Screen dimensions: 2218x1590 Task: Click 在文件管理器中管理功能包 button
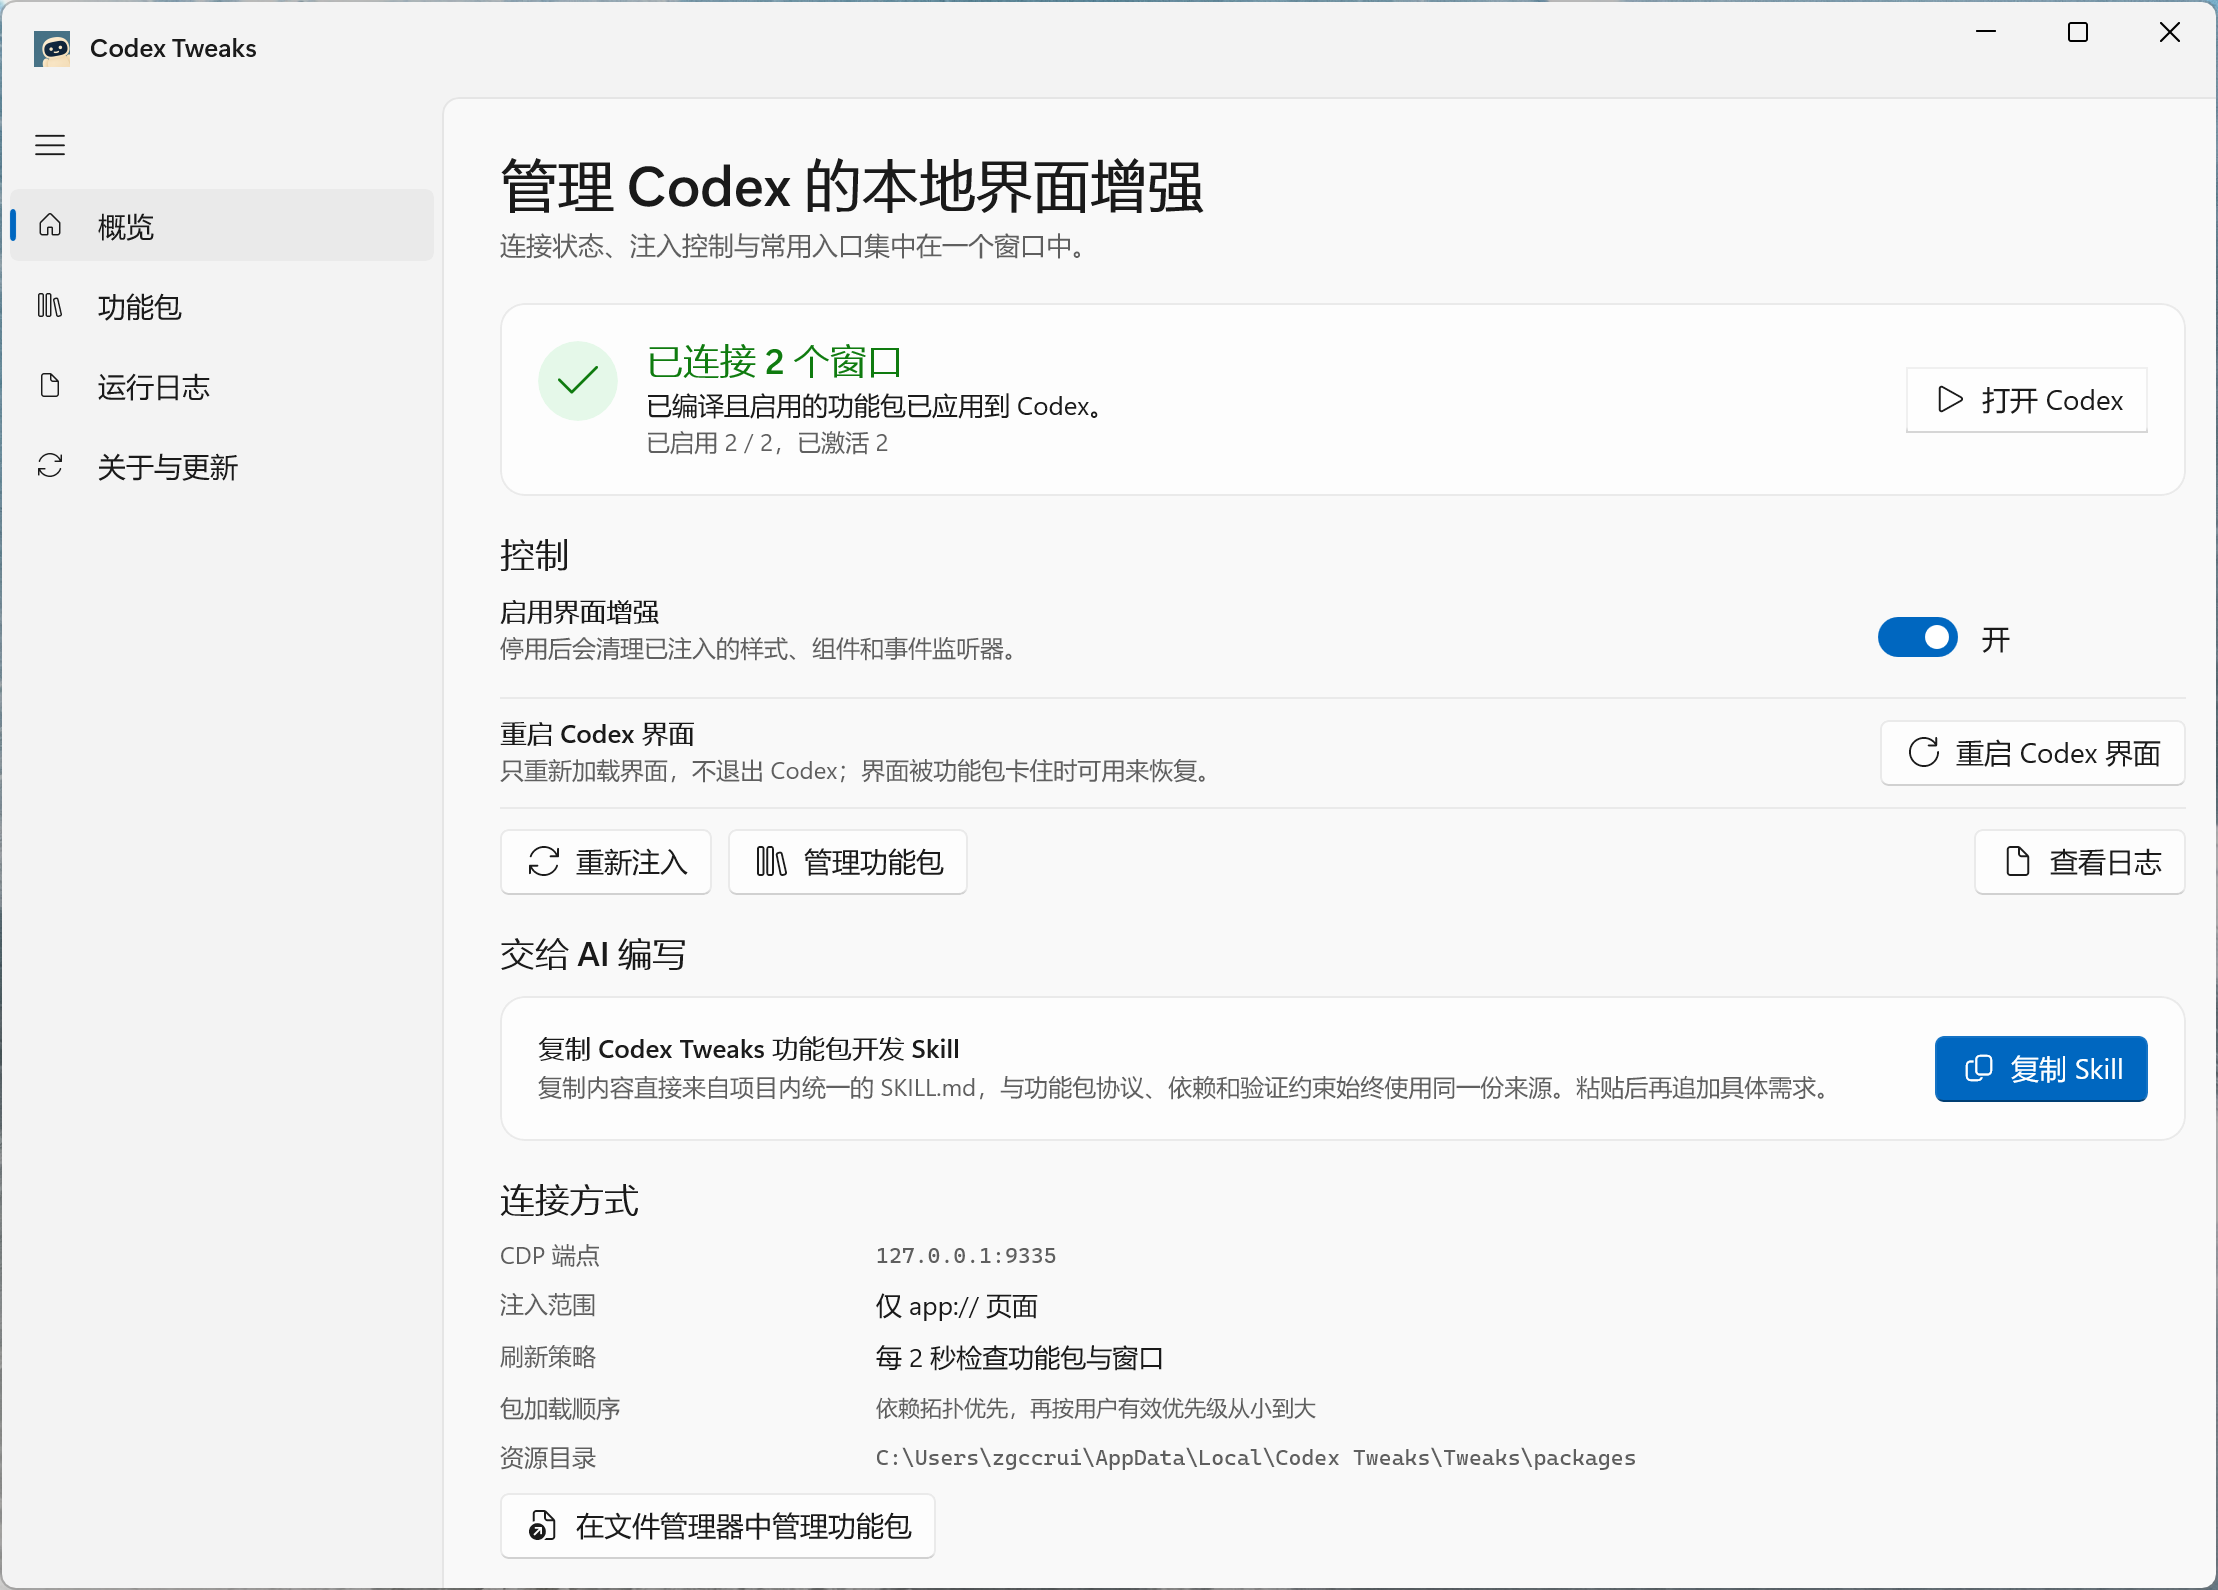pos(718,1526)
